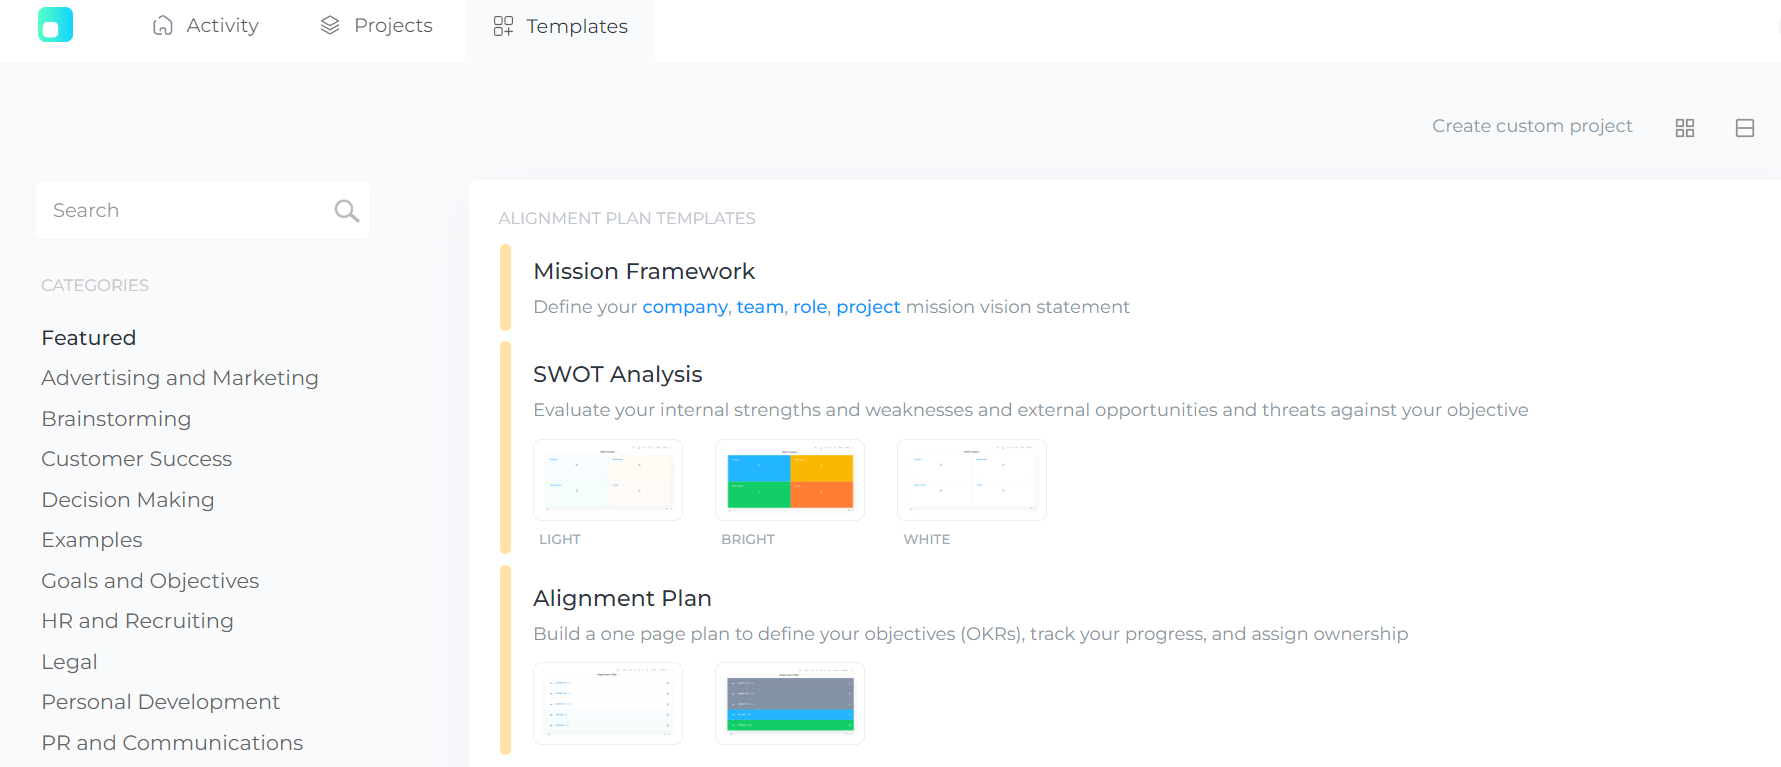
Task: Click the Templates grid icon
Action: (x=501, y=26)
